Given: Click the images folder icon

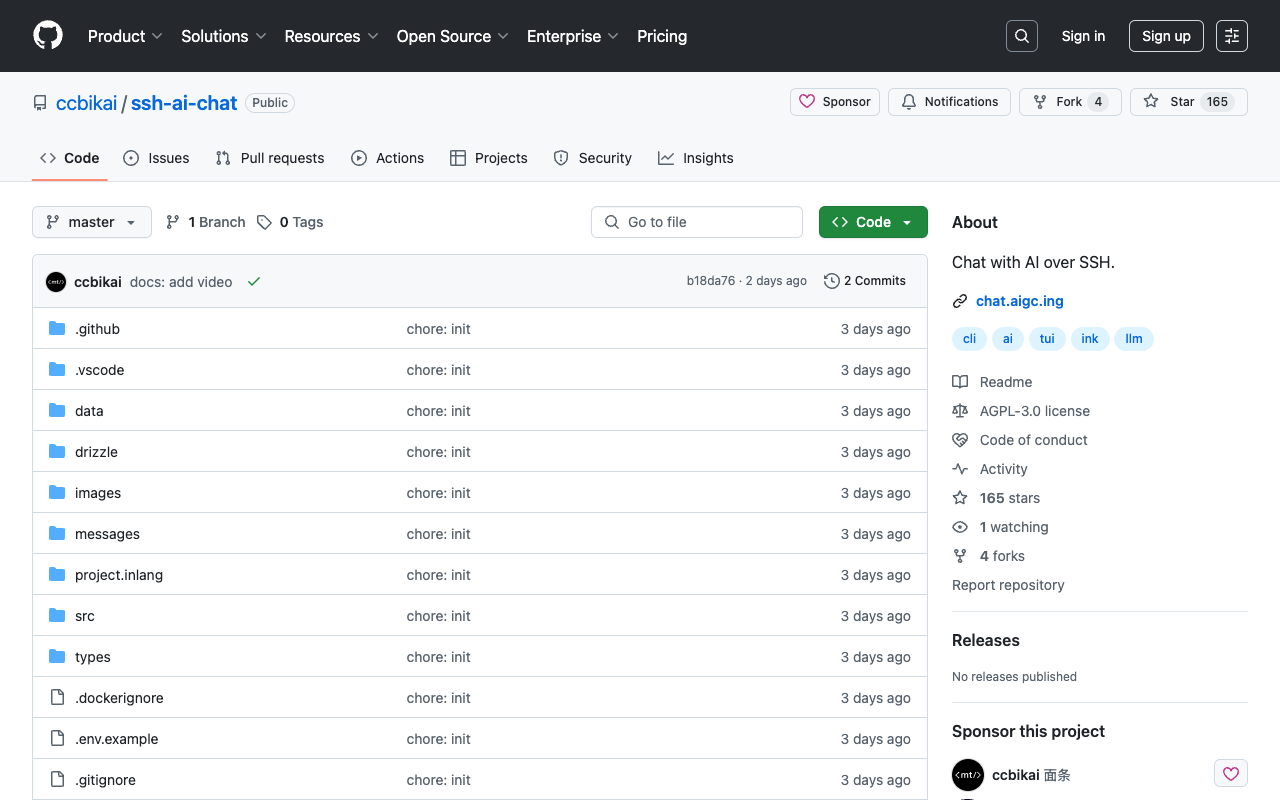Looking at the screenshot, I should [57, 493].
